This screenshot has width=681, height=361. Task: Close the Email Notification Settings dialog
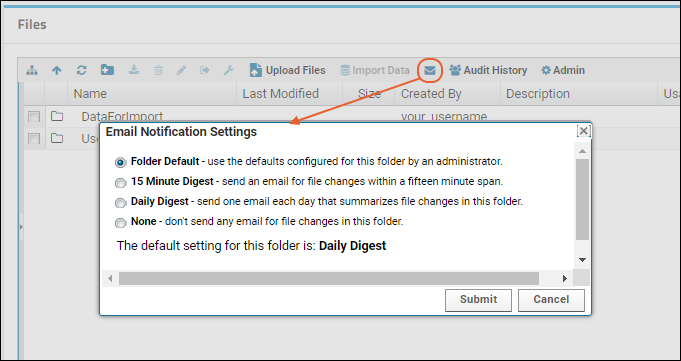584,131
